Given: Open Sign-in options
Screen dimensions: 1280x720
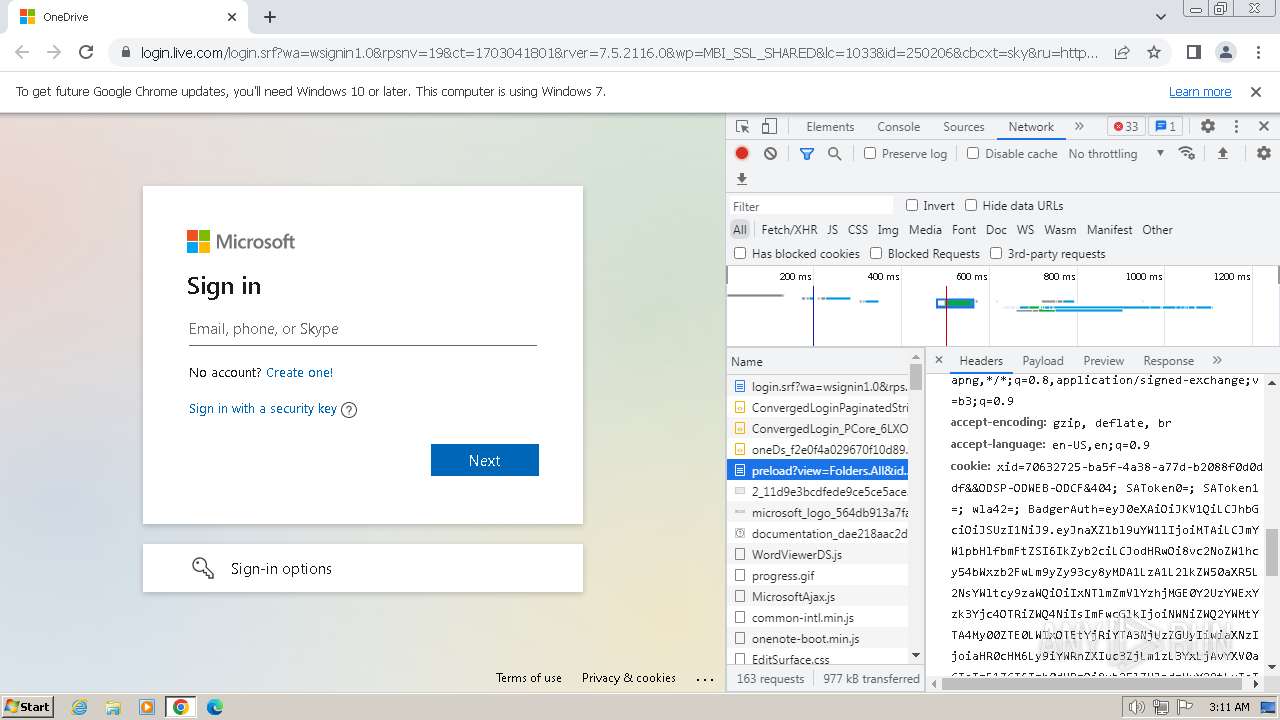Looking at the screenshot, I should pos(363,568).
